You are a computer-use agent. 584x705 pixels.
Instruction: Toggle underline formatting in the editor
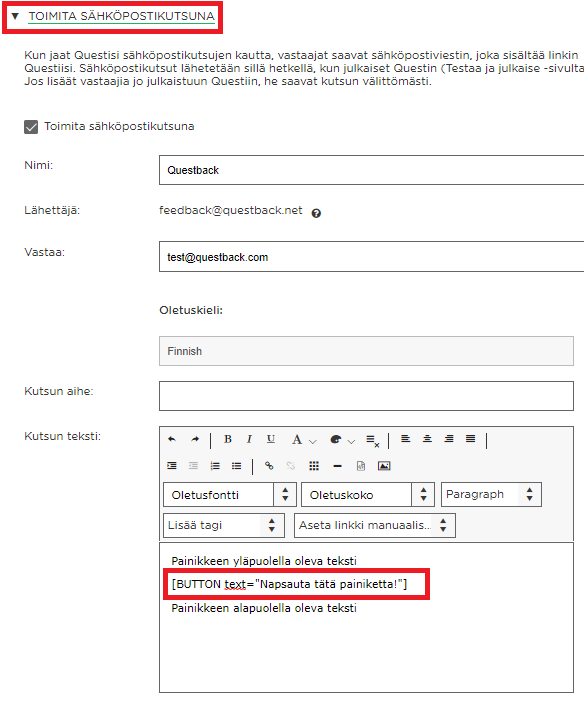tap(271, 439)
